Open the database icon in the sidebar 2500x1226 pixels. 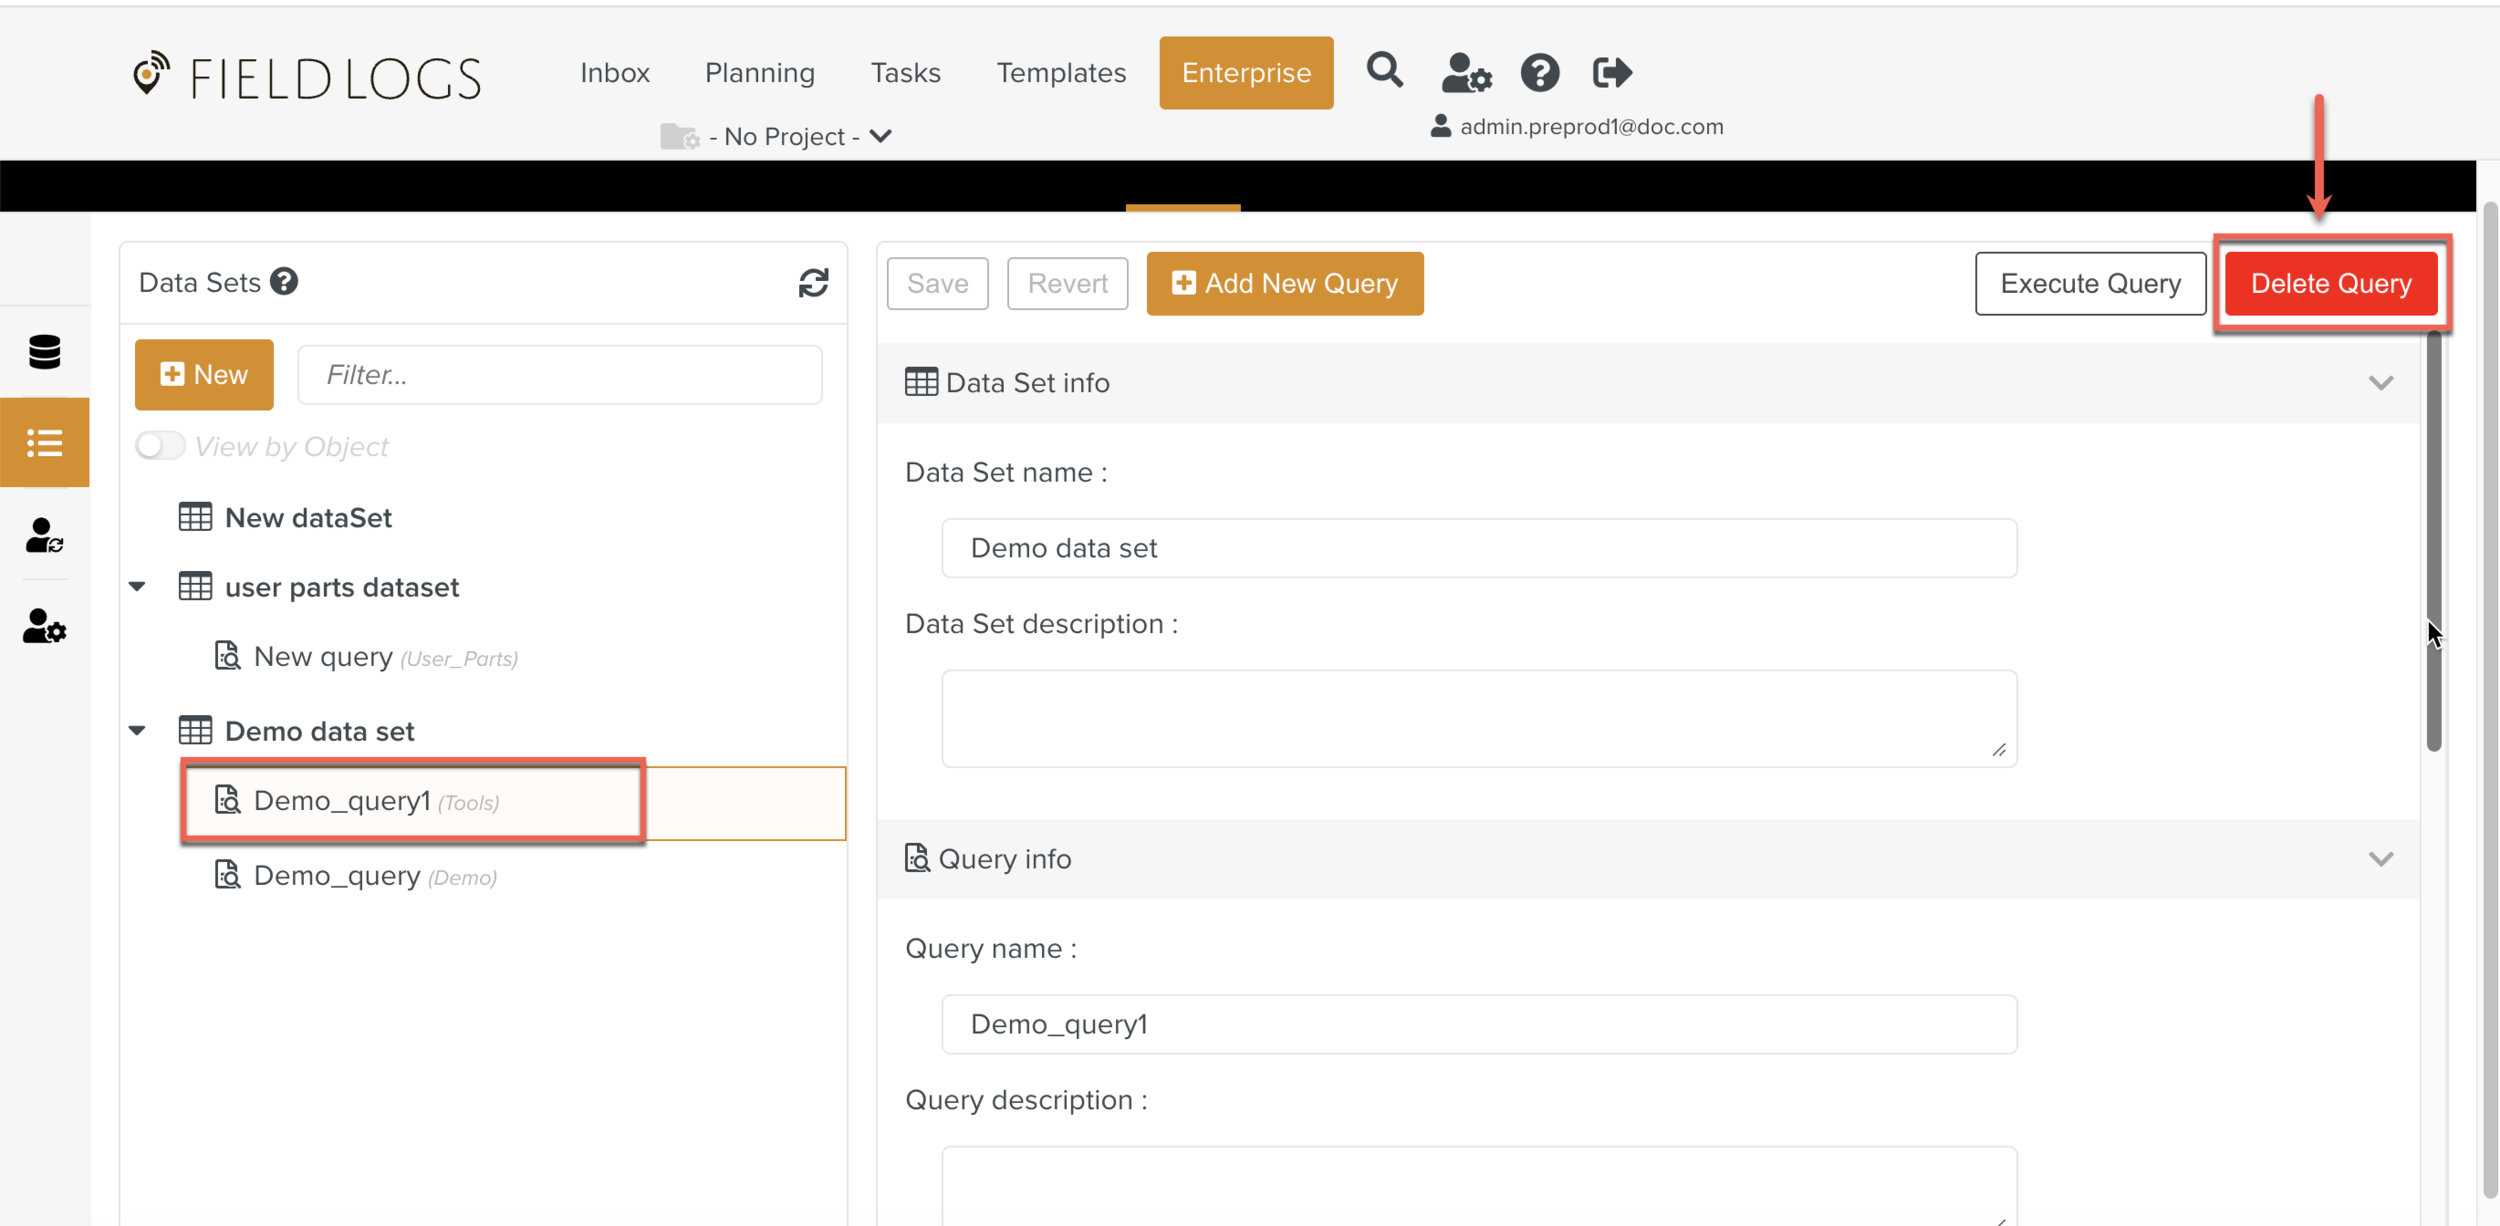click(x=45, y=352)
